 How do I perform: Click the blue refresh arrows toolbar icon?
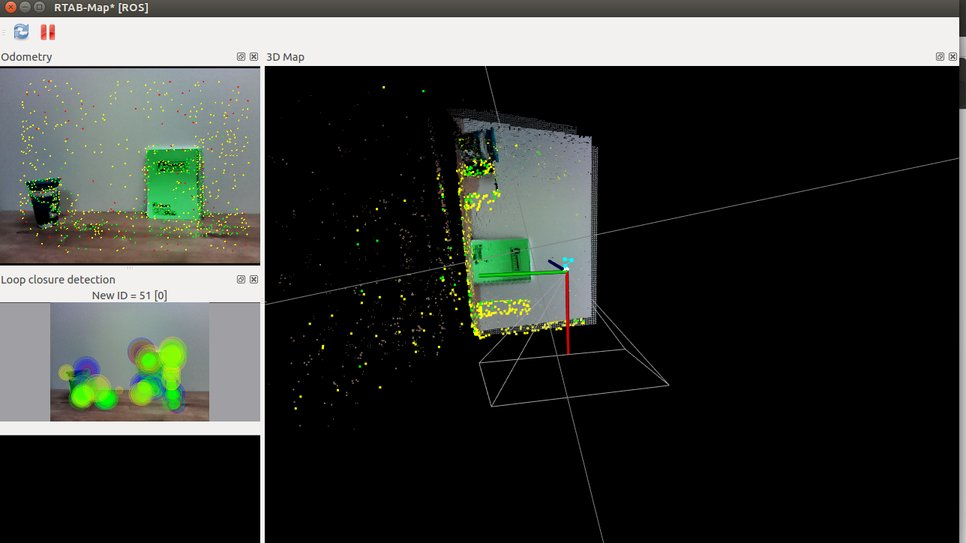(x=21, y=32)
